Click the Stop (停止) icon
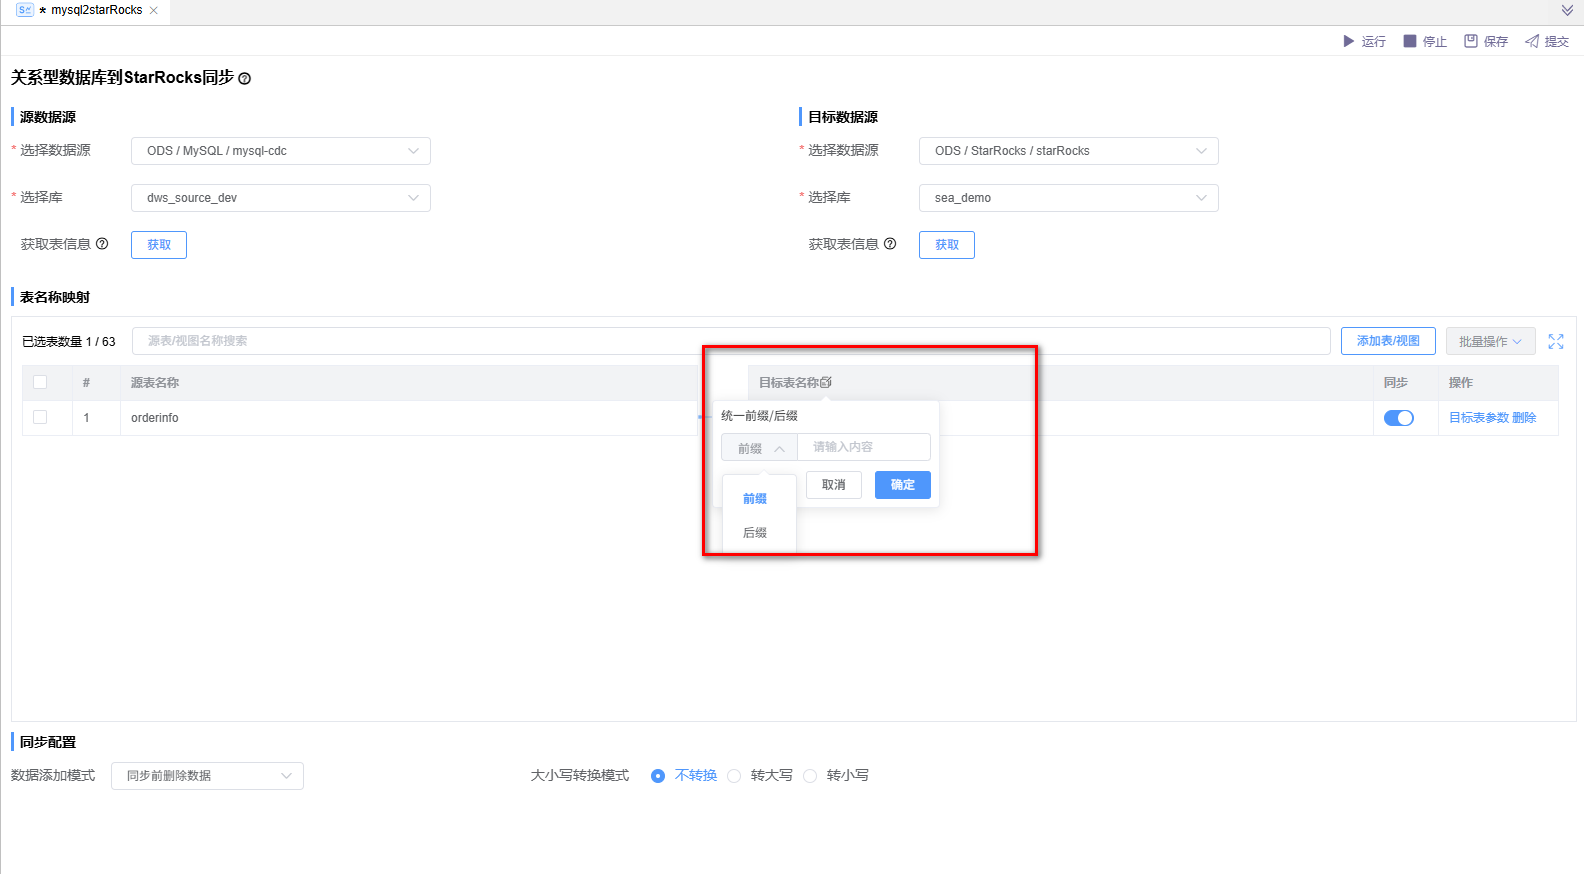Image resolution: width=1584 pixels, height=874 pixels. click(1410, 41)
